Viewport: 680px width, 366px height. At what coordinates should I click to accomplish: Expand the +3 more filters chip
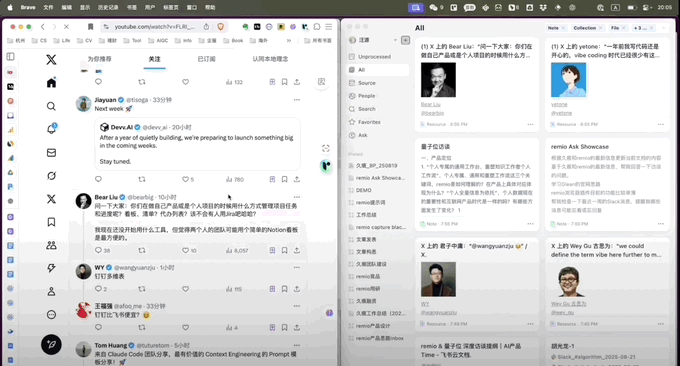[644, 28]
